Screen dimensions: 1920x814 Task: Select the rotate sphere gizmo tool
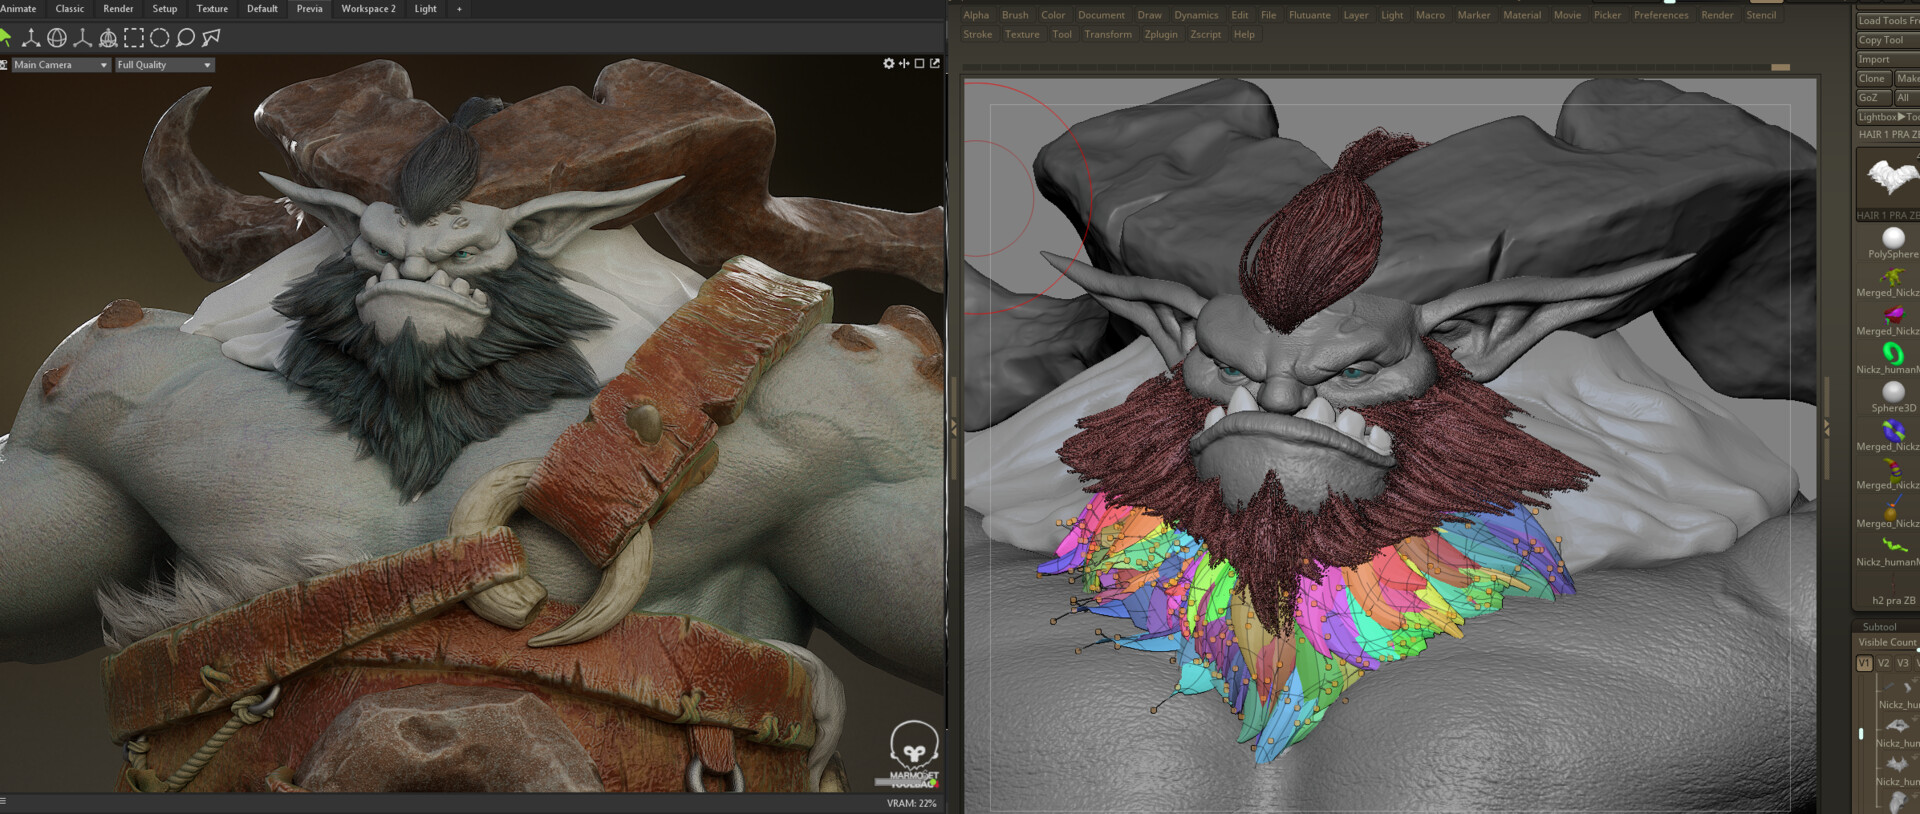click(57, 38)
